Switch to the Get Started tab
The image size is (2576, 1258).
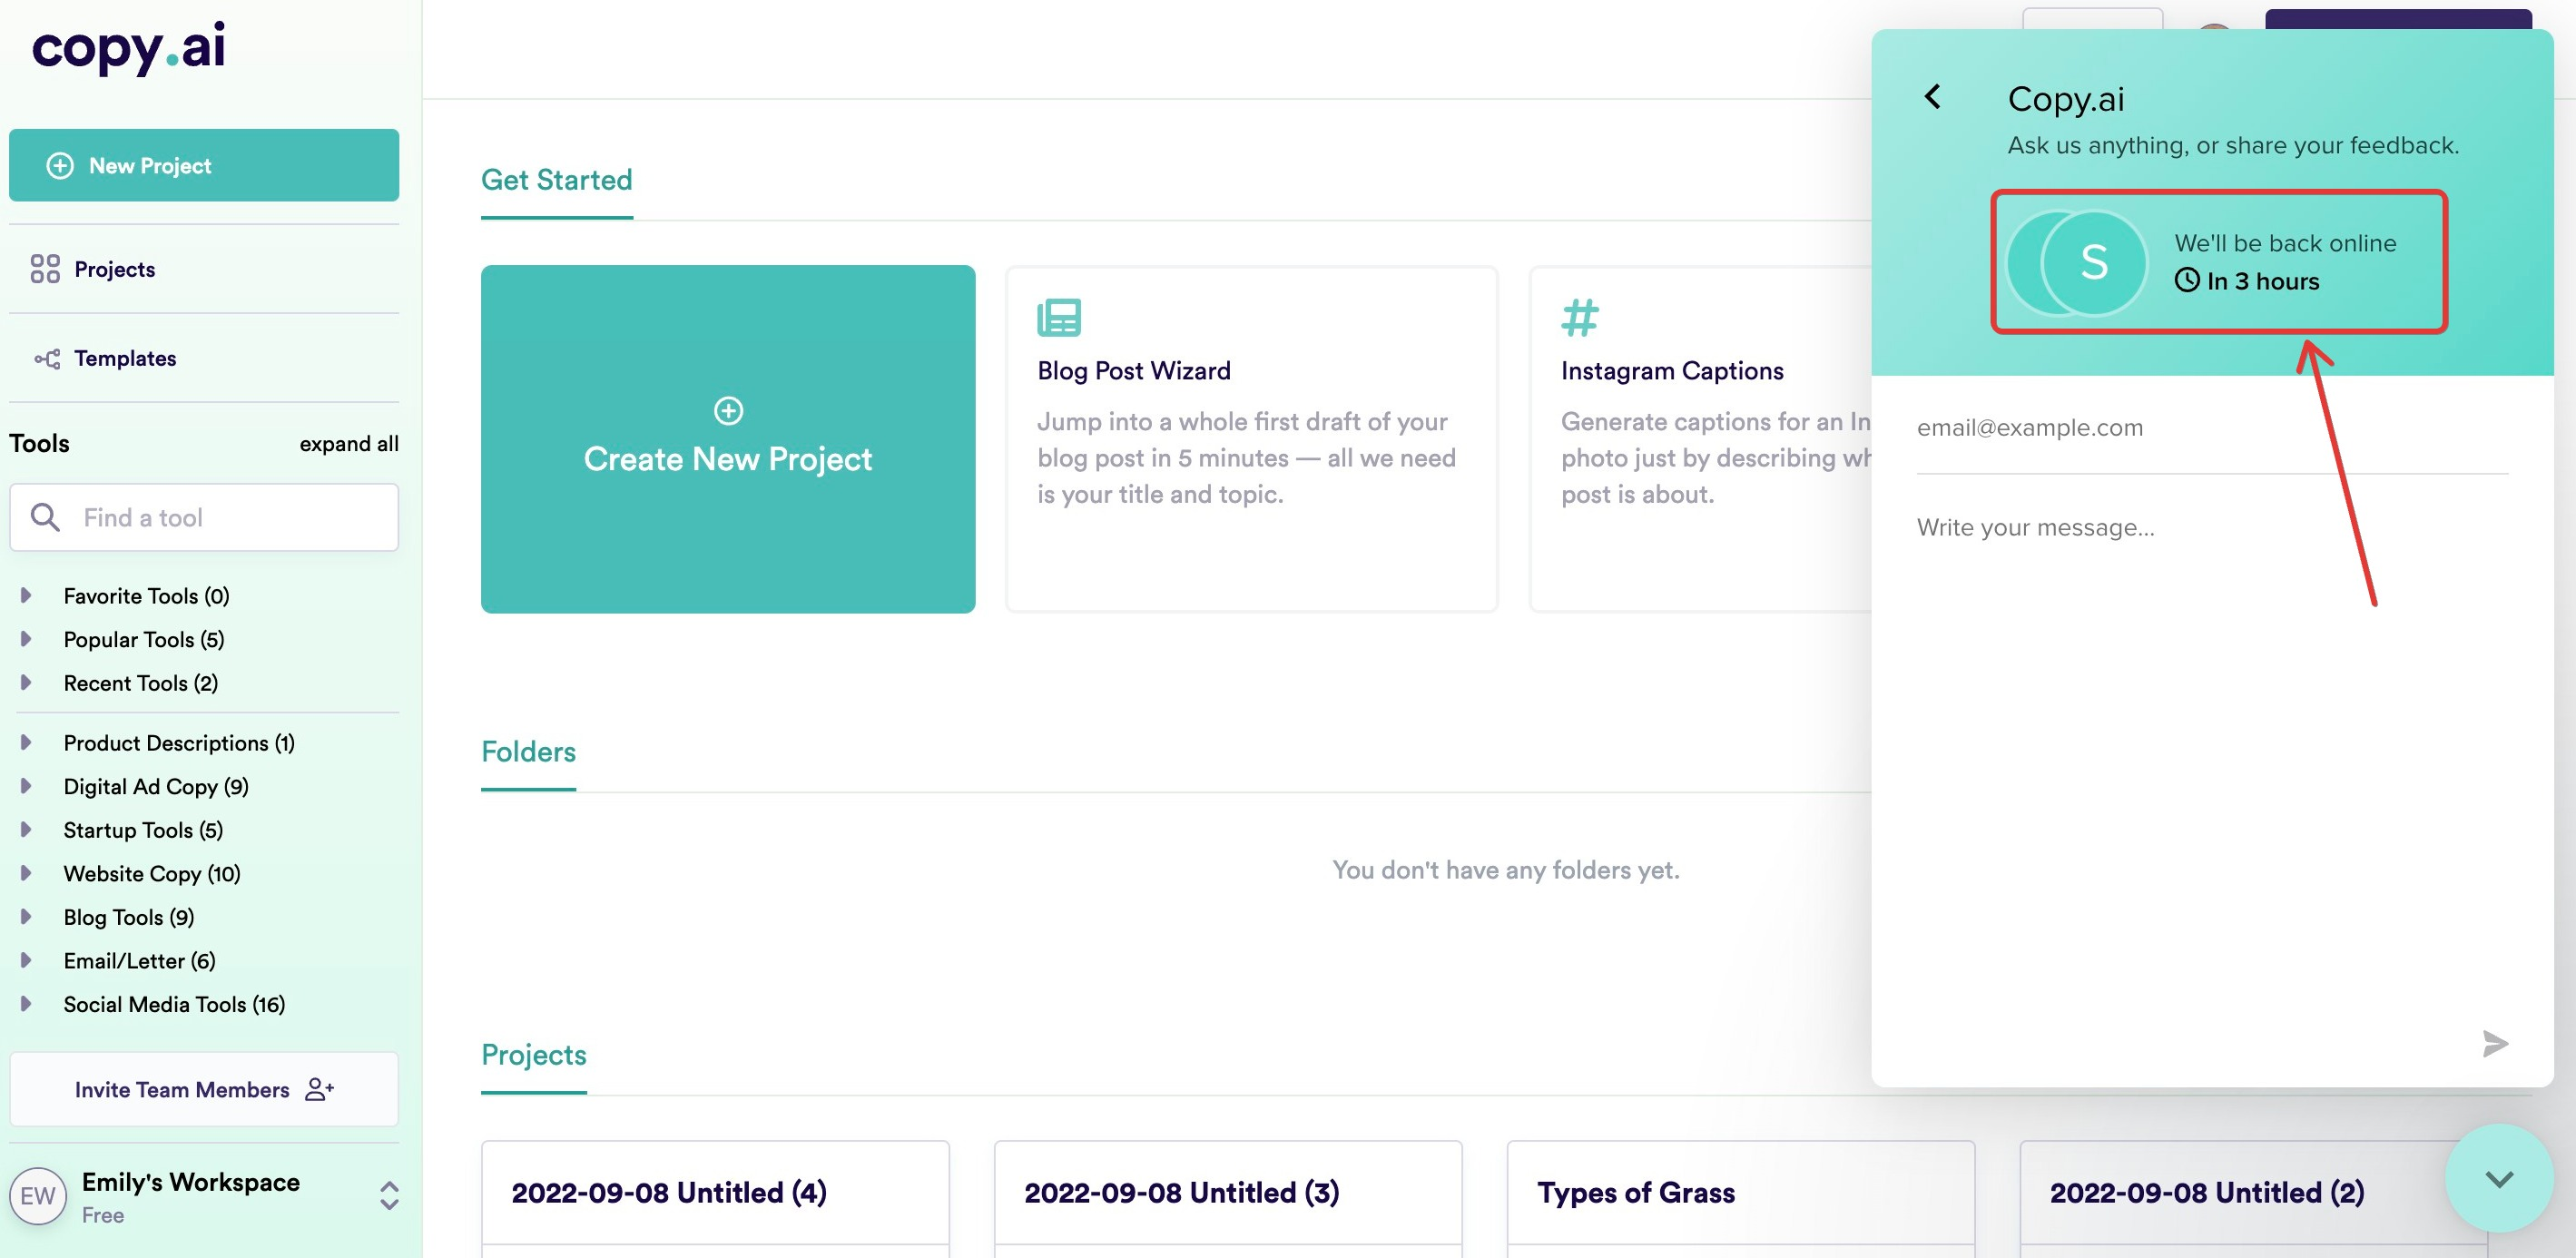[x=556, y=180]
